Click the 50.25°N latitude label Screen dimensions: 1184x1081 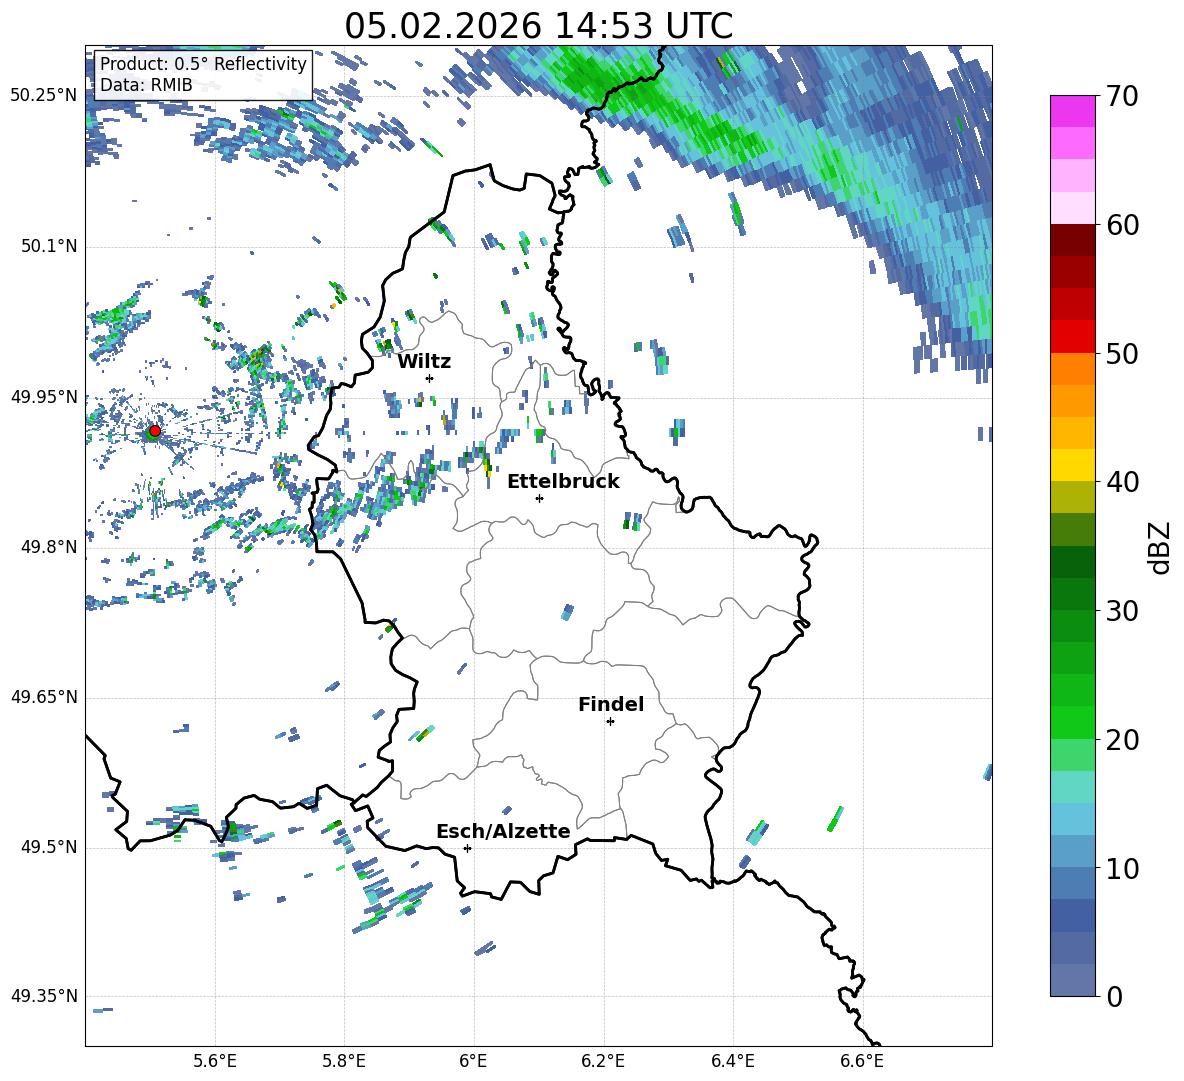[44, 96]
